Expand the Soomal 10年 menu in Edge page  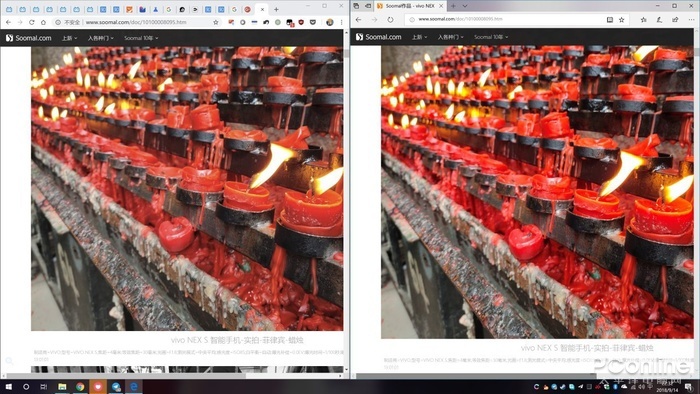[x=491, y=37]
